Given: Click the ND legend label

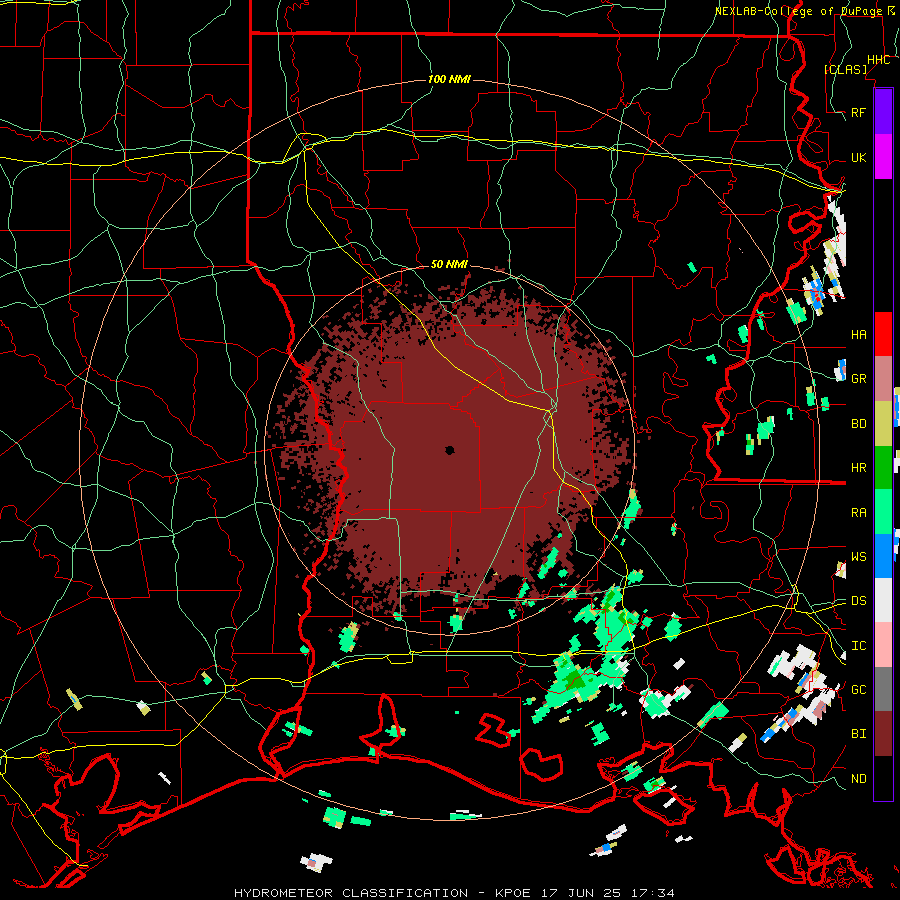Looking at the screenshot, I should click(x=859, y=778).
